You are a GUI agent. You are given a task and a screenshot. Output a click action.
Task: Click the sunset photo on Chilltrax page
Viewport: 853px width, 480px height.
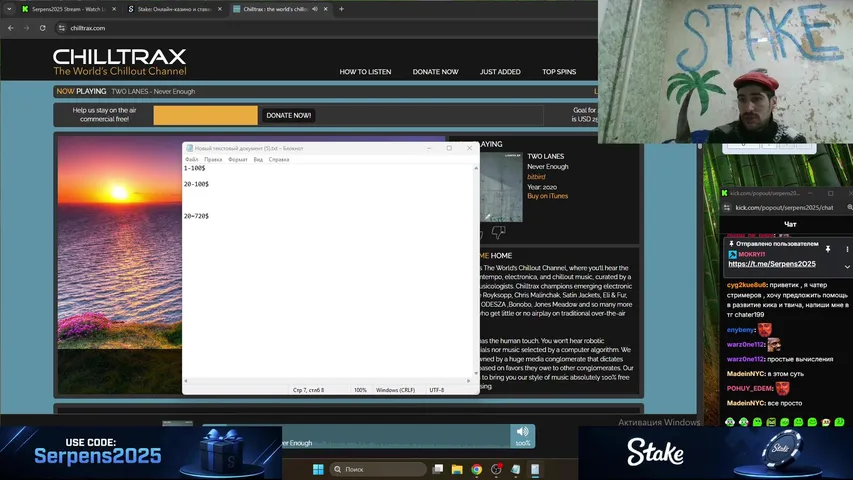(120, 242)
